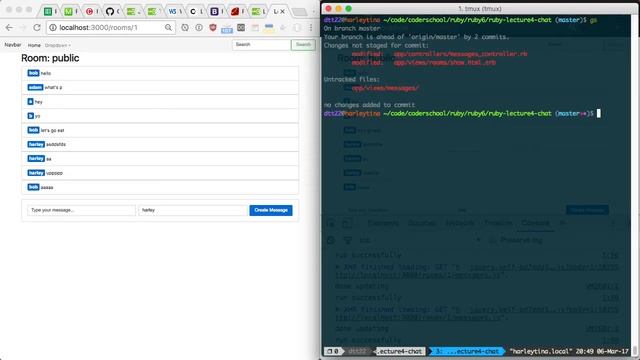Click 'On branch master' terminal line
Screen dimensions: 640x360
click(352, 28)
